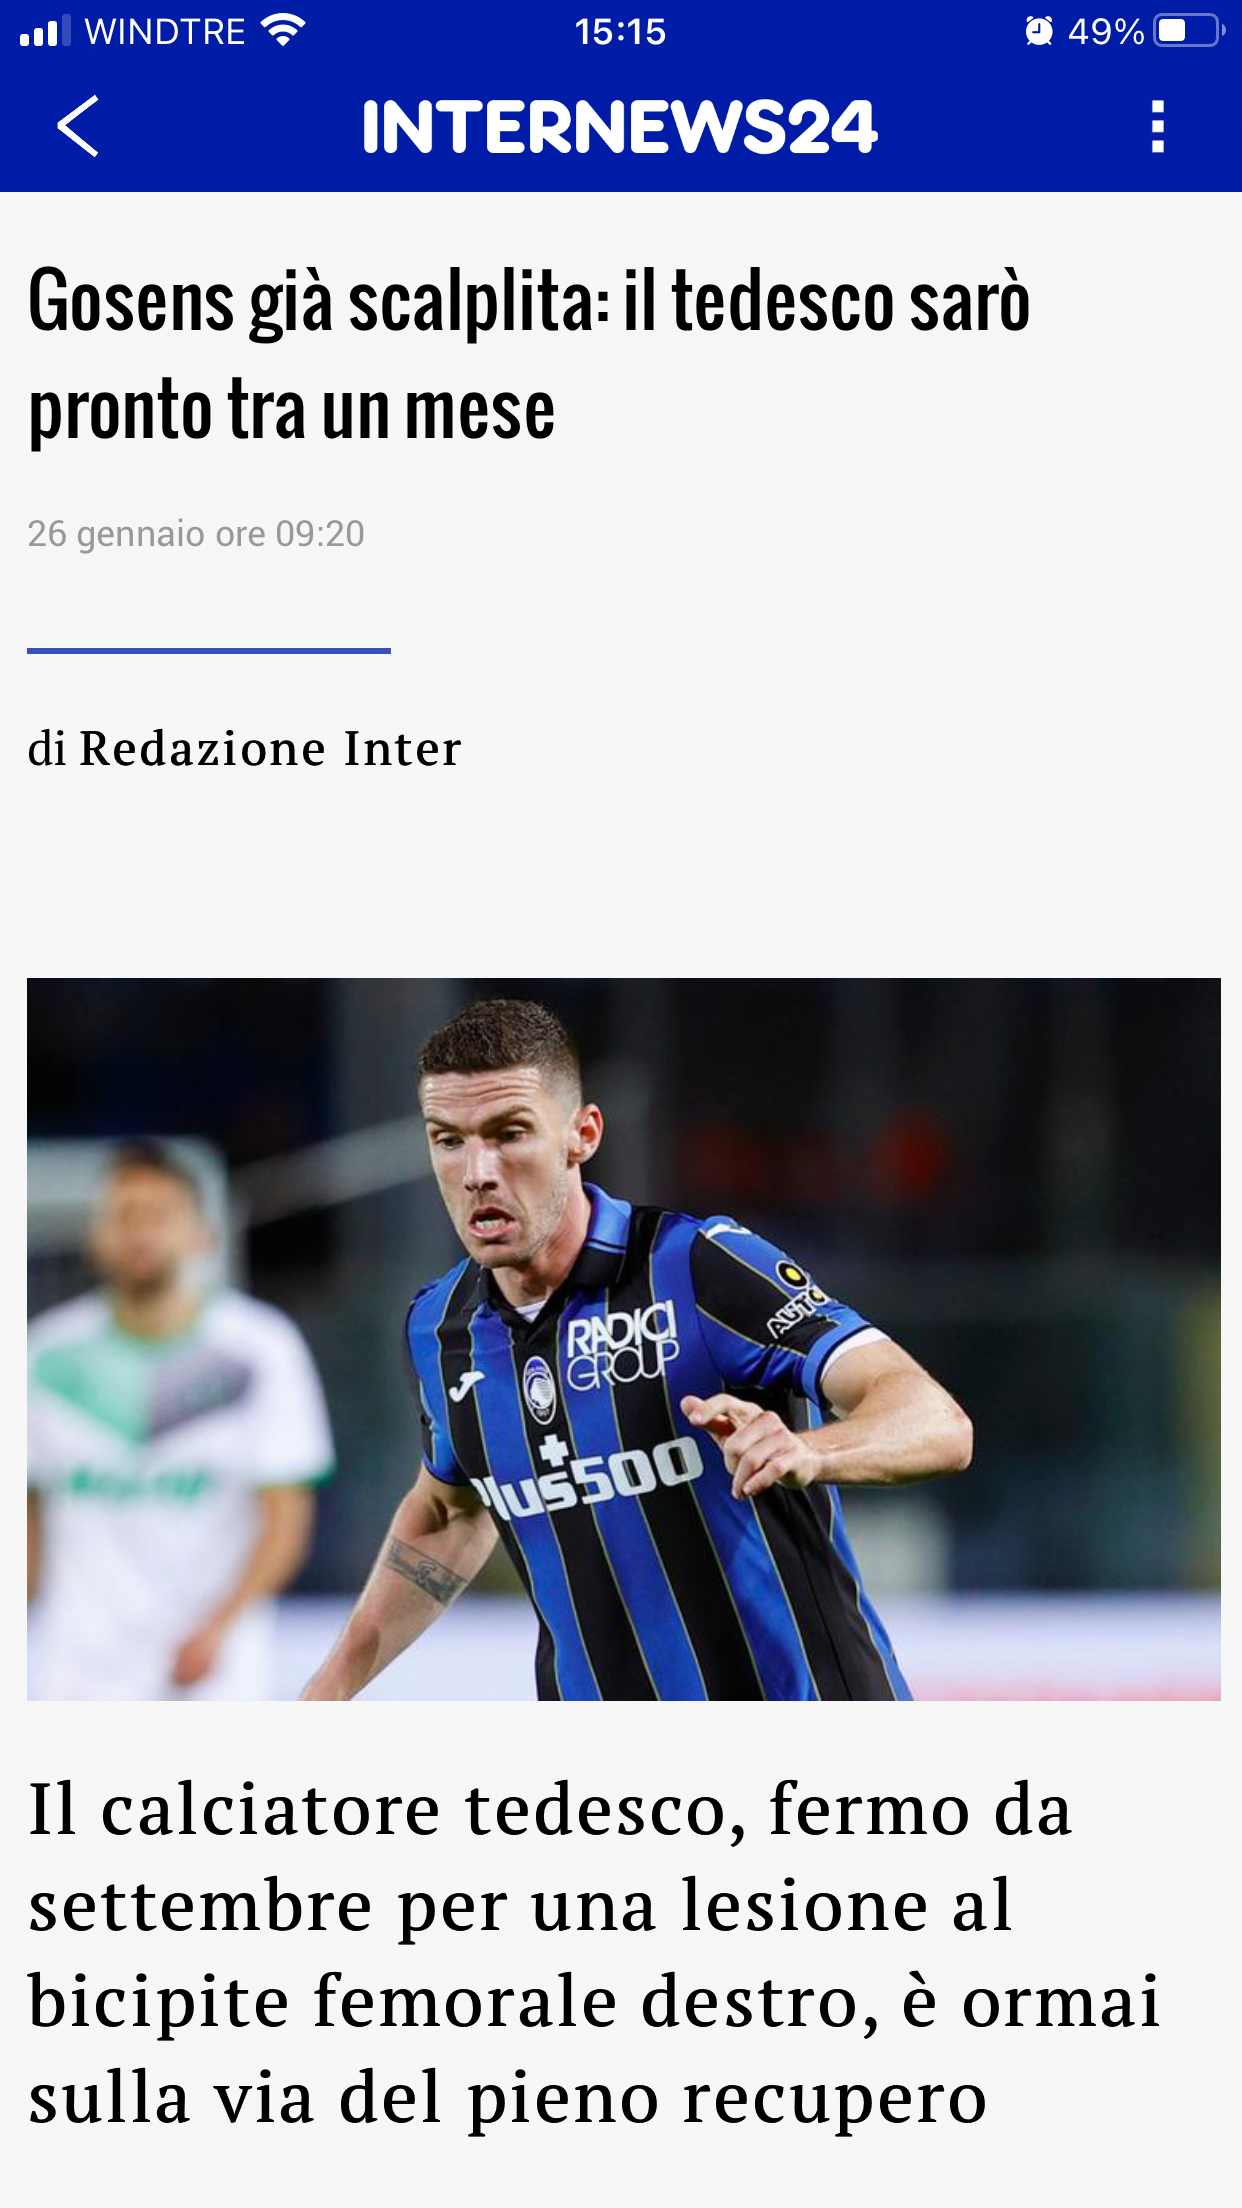Tap the alarm clock status icon
This screenshot has height=2208, width=1242.
(1039, 31)
